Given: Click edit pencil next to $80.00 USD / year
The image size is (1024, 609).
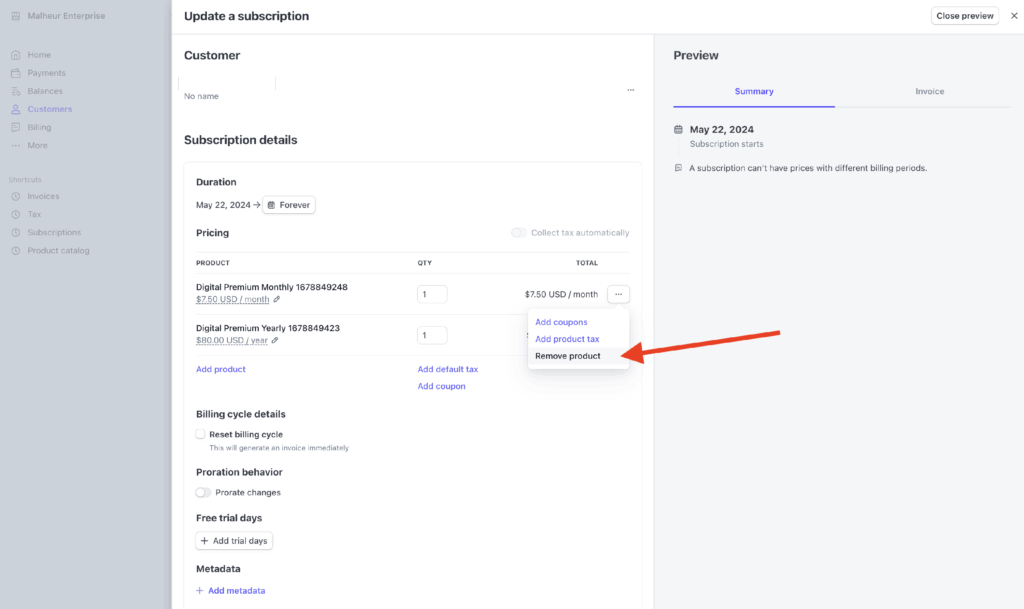Looking at the screenshot, I should (275, 340).
